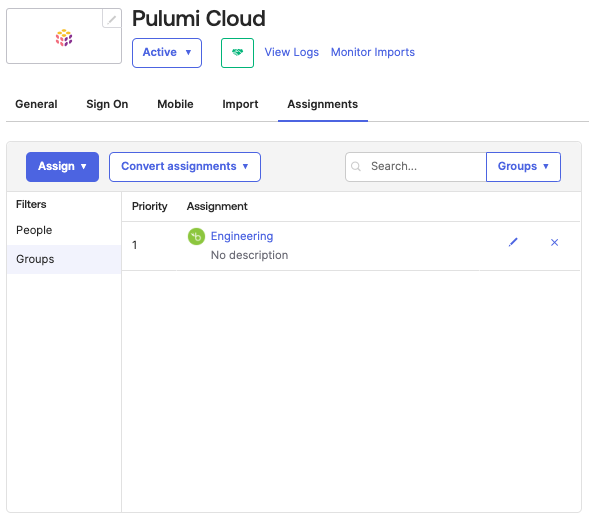Viewport: 589px width, 519px height.
Task: Click the Engineering group green avatar icon
Action: coord(196,236)
